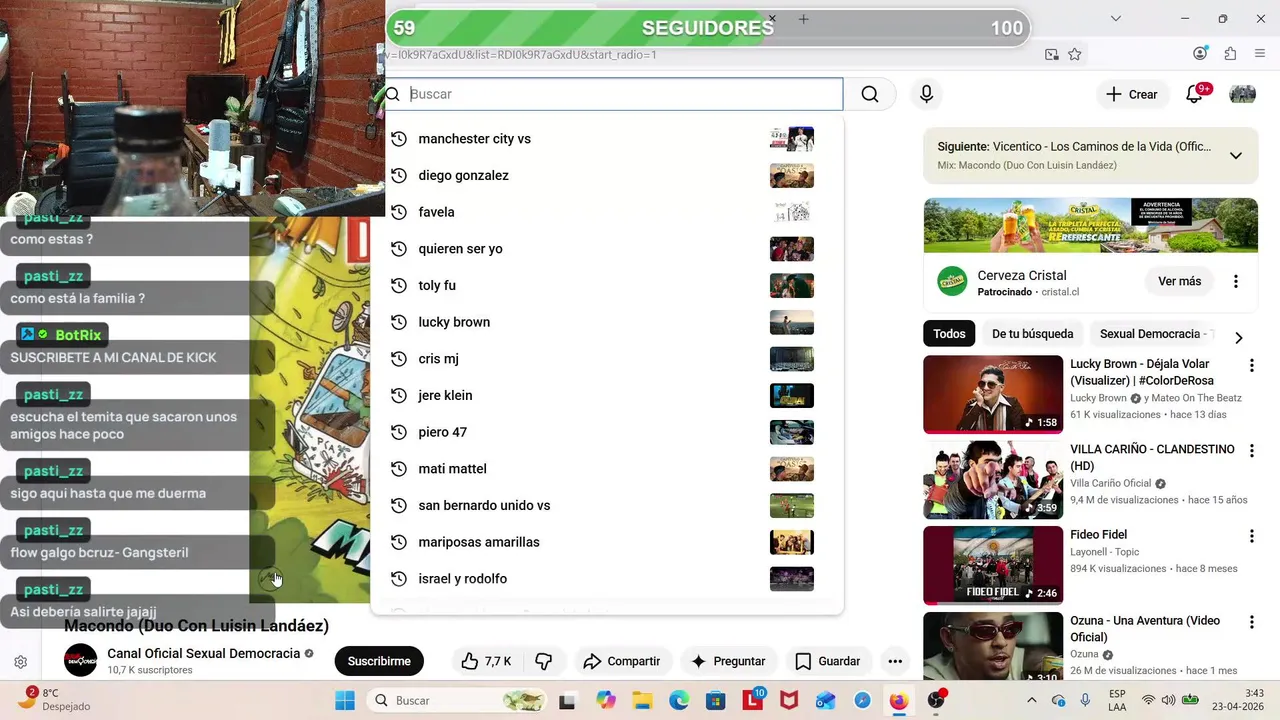The width and height of the screenshot is (1280, 720).
Task: Open Ozuna Una Aventura video title
Action: (1145, 629)
